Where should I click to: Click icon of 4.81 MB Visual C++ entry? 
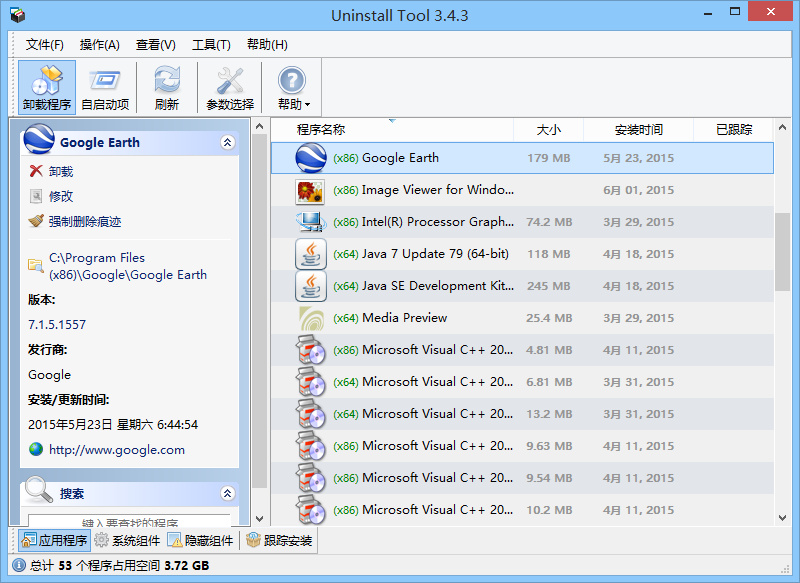click(311, 350)
